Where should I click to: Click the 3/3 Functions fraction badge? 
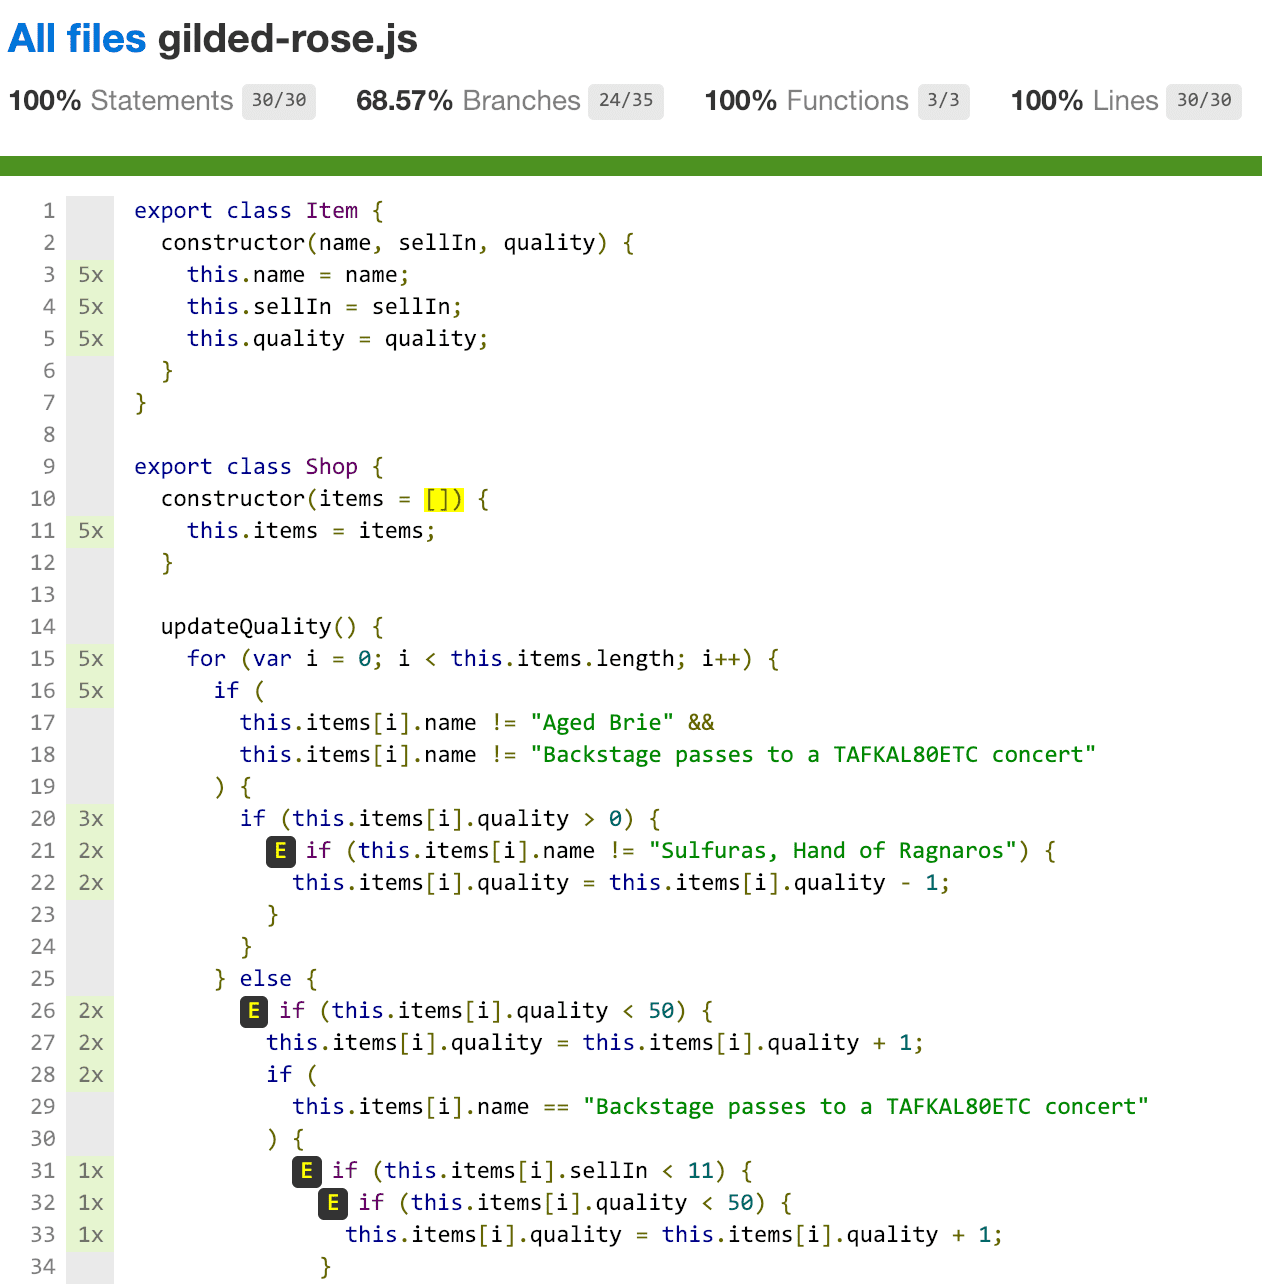point(943,101)
